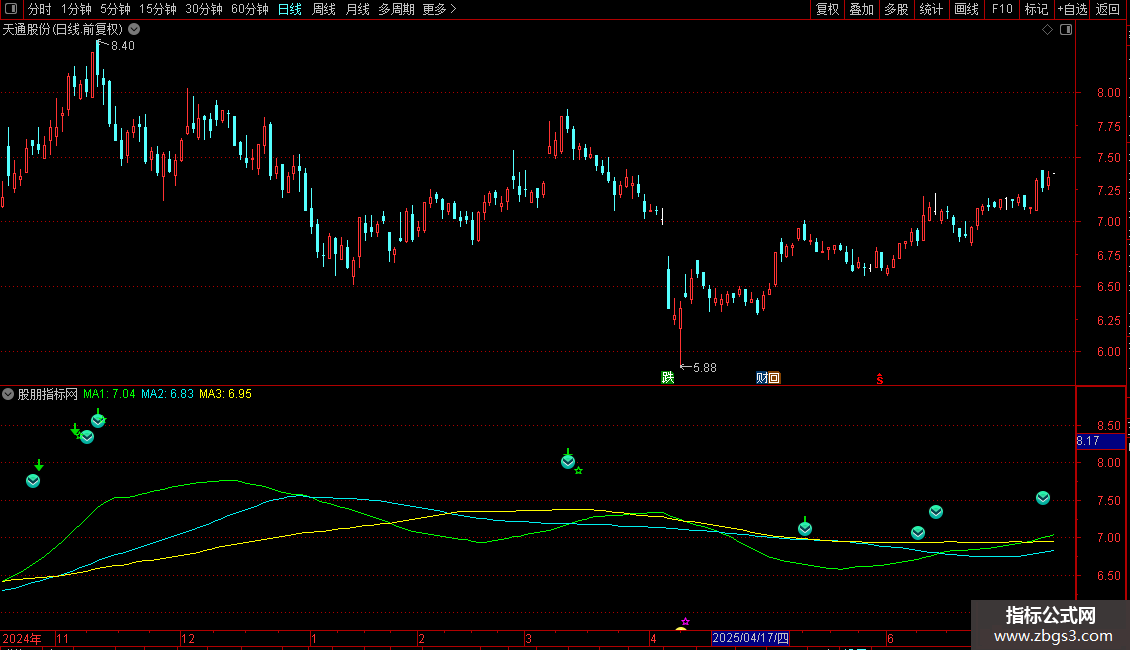
Task: Click the 8.00 price axis label in the main chart
Action: pos(1108,93)
